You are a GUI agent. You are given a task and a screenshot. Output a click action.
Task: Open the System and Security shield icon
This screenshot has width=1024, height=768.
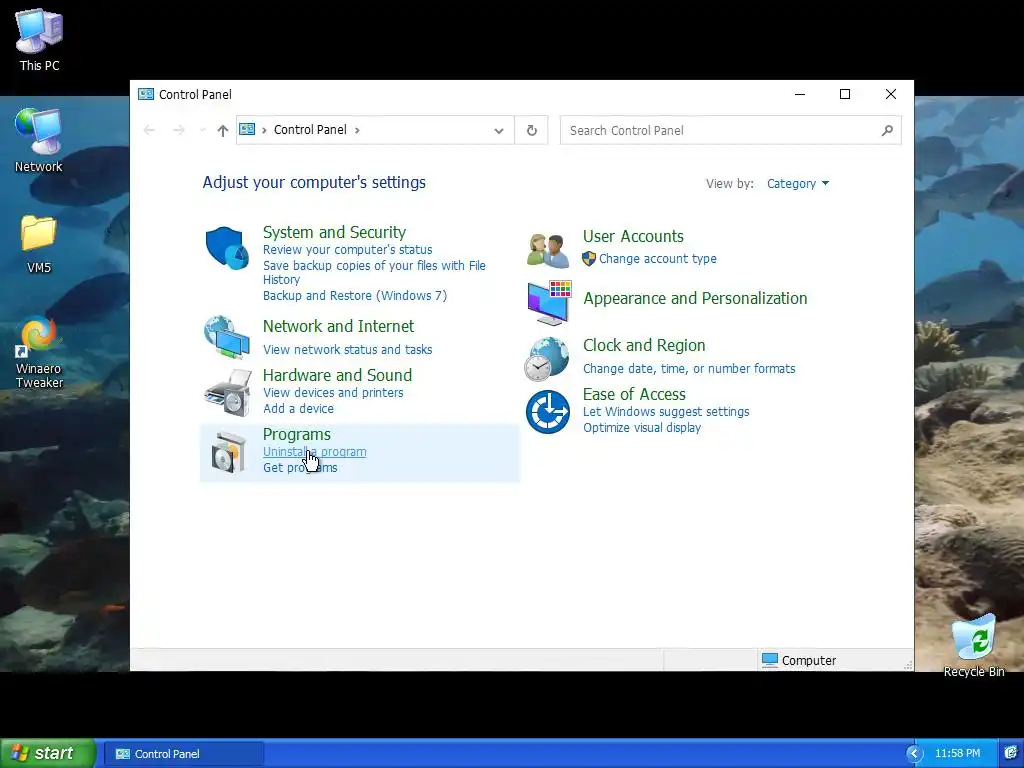pos(227,248)
